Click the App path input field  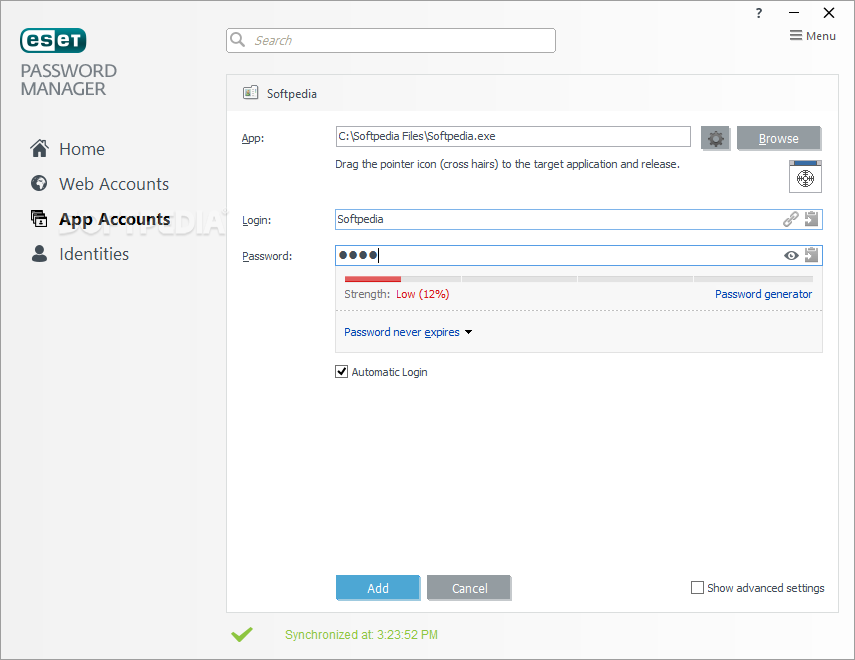point(513,136)
